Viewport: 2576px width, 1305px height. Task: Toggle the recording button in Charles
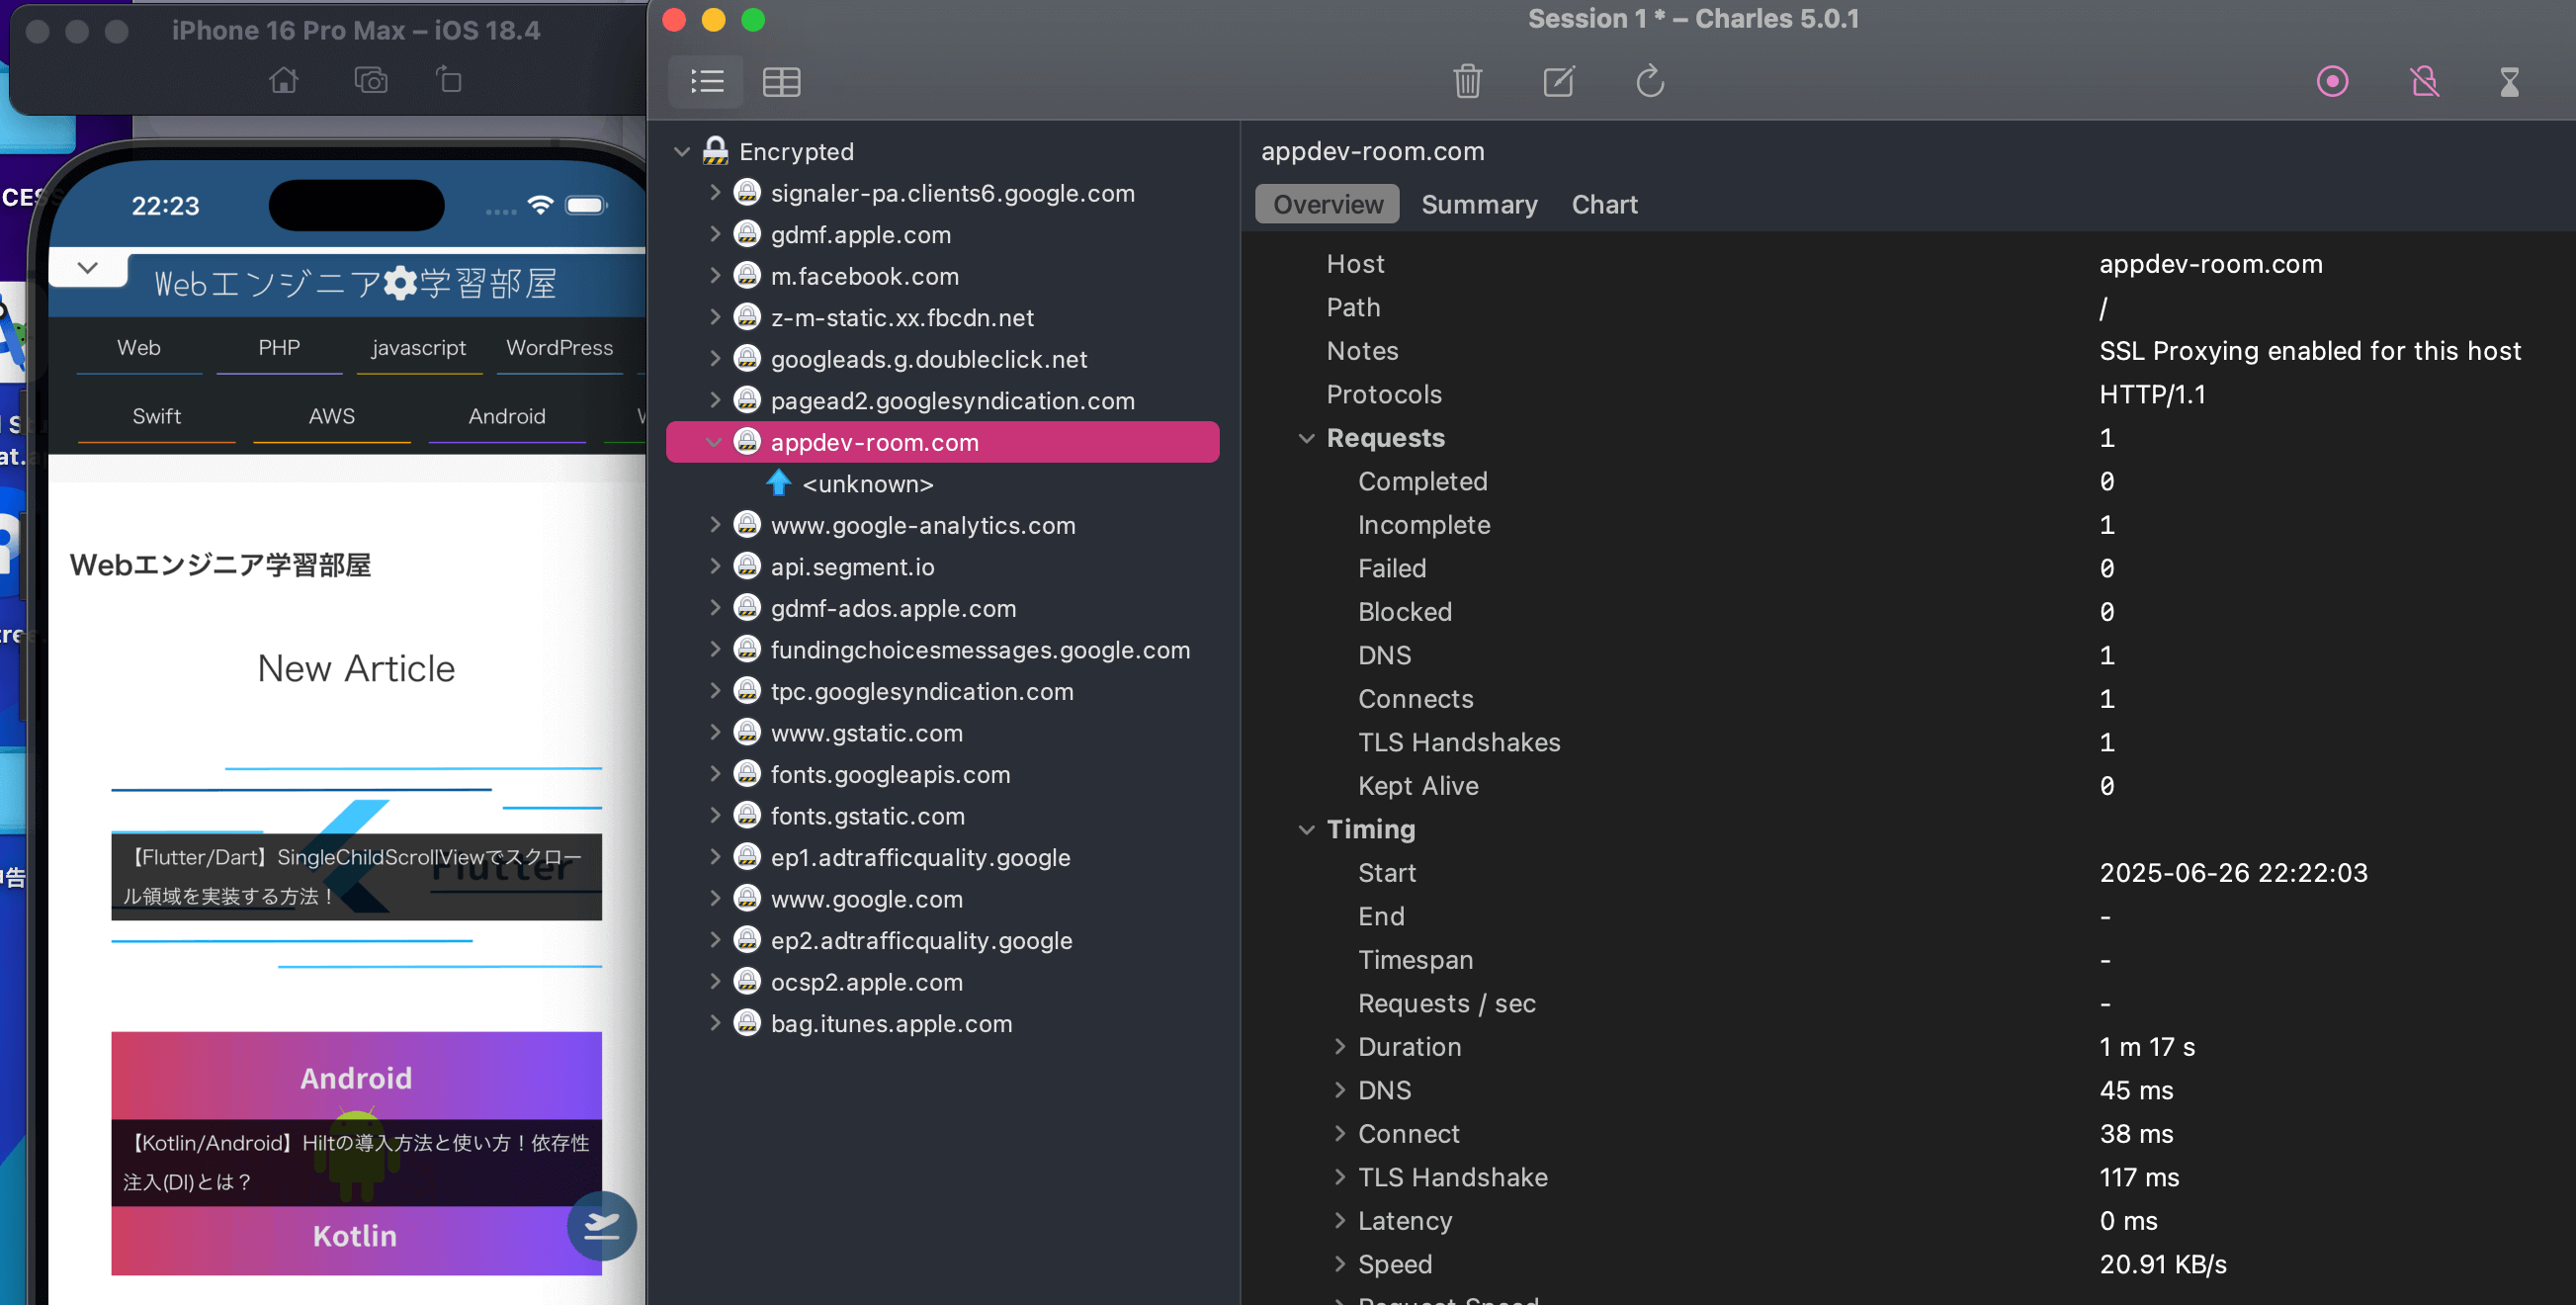2332,81
